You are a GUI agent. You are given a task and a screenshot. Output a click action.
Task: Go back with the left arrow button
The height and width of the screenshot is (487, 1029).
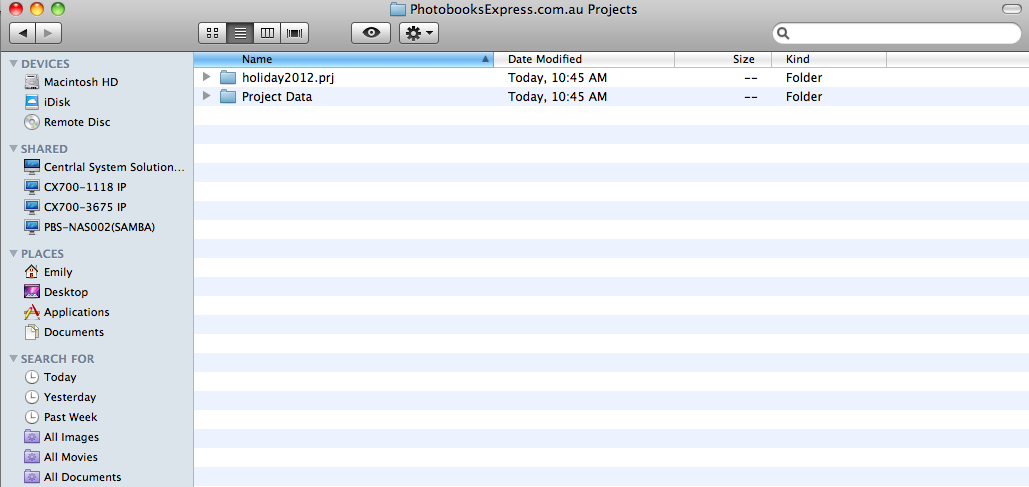(x=23, y=32)
